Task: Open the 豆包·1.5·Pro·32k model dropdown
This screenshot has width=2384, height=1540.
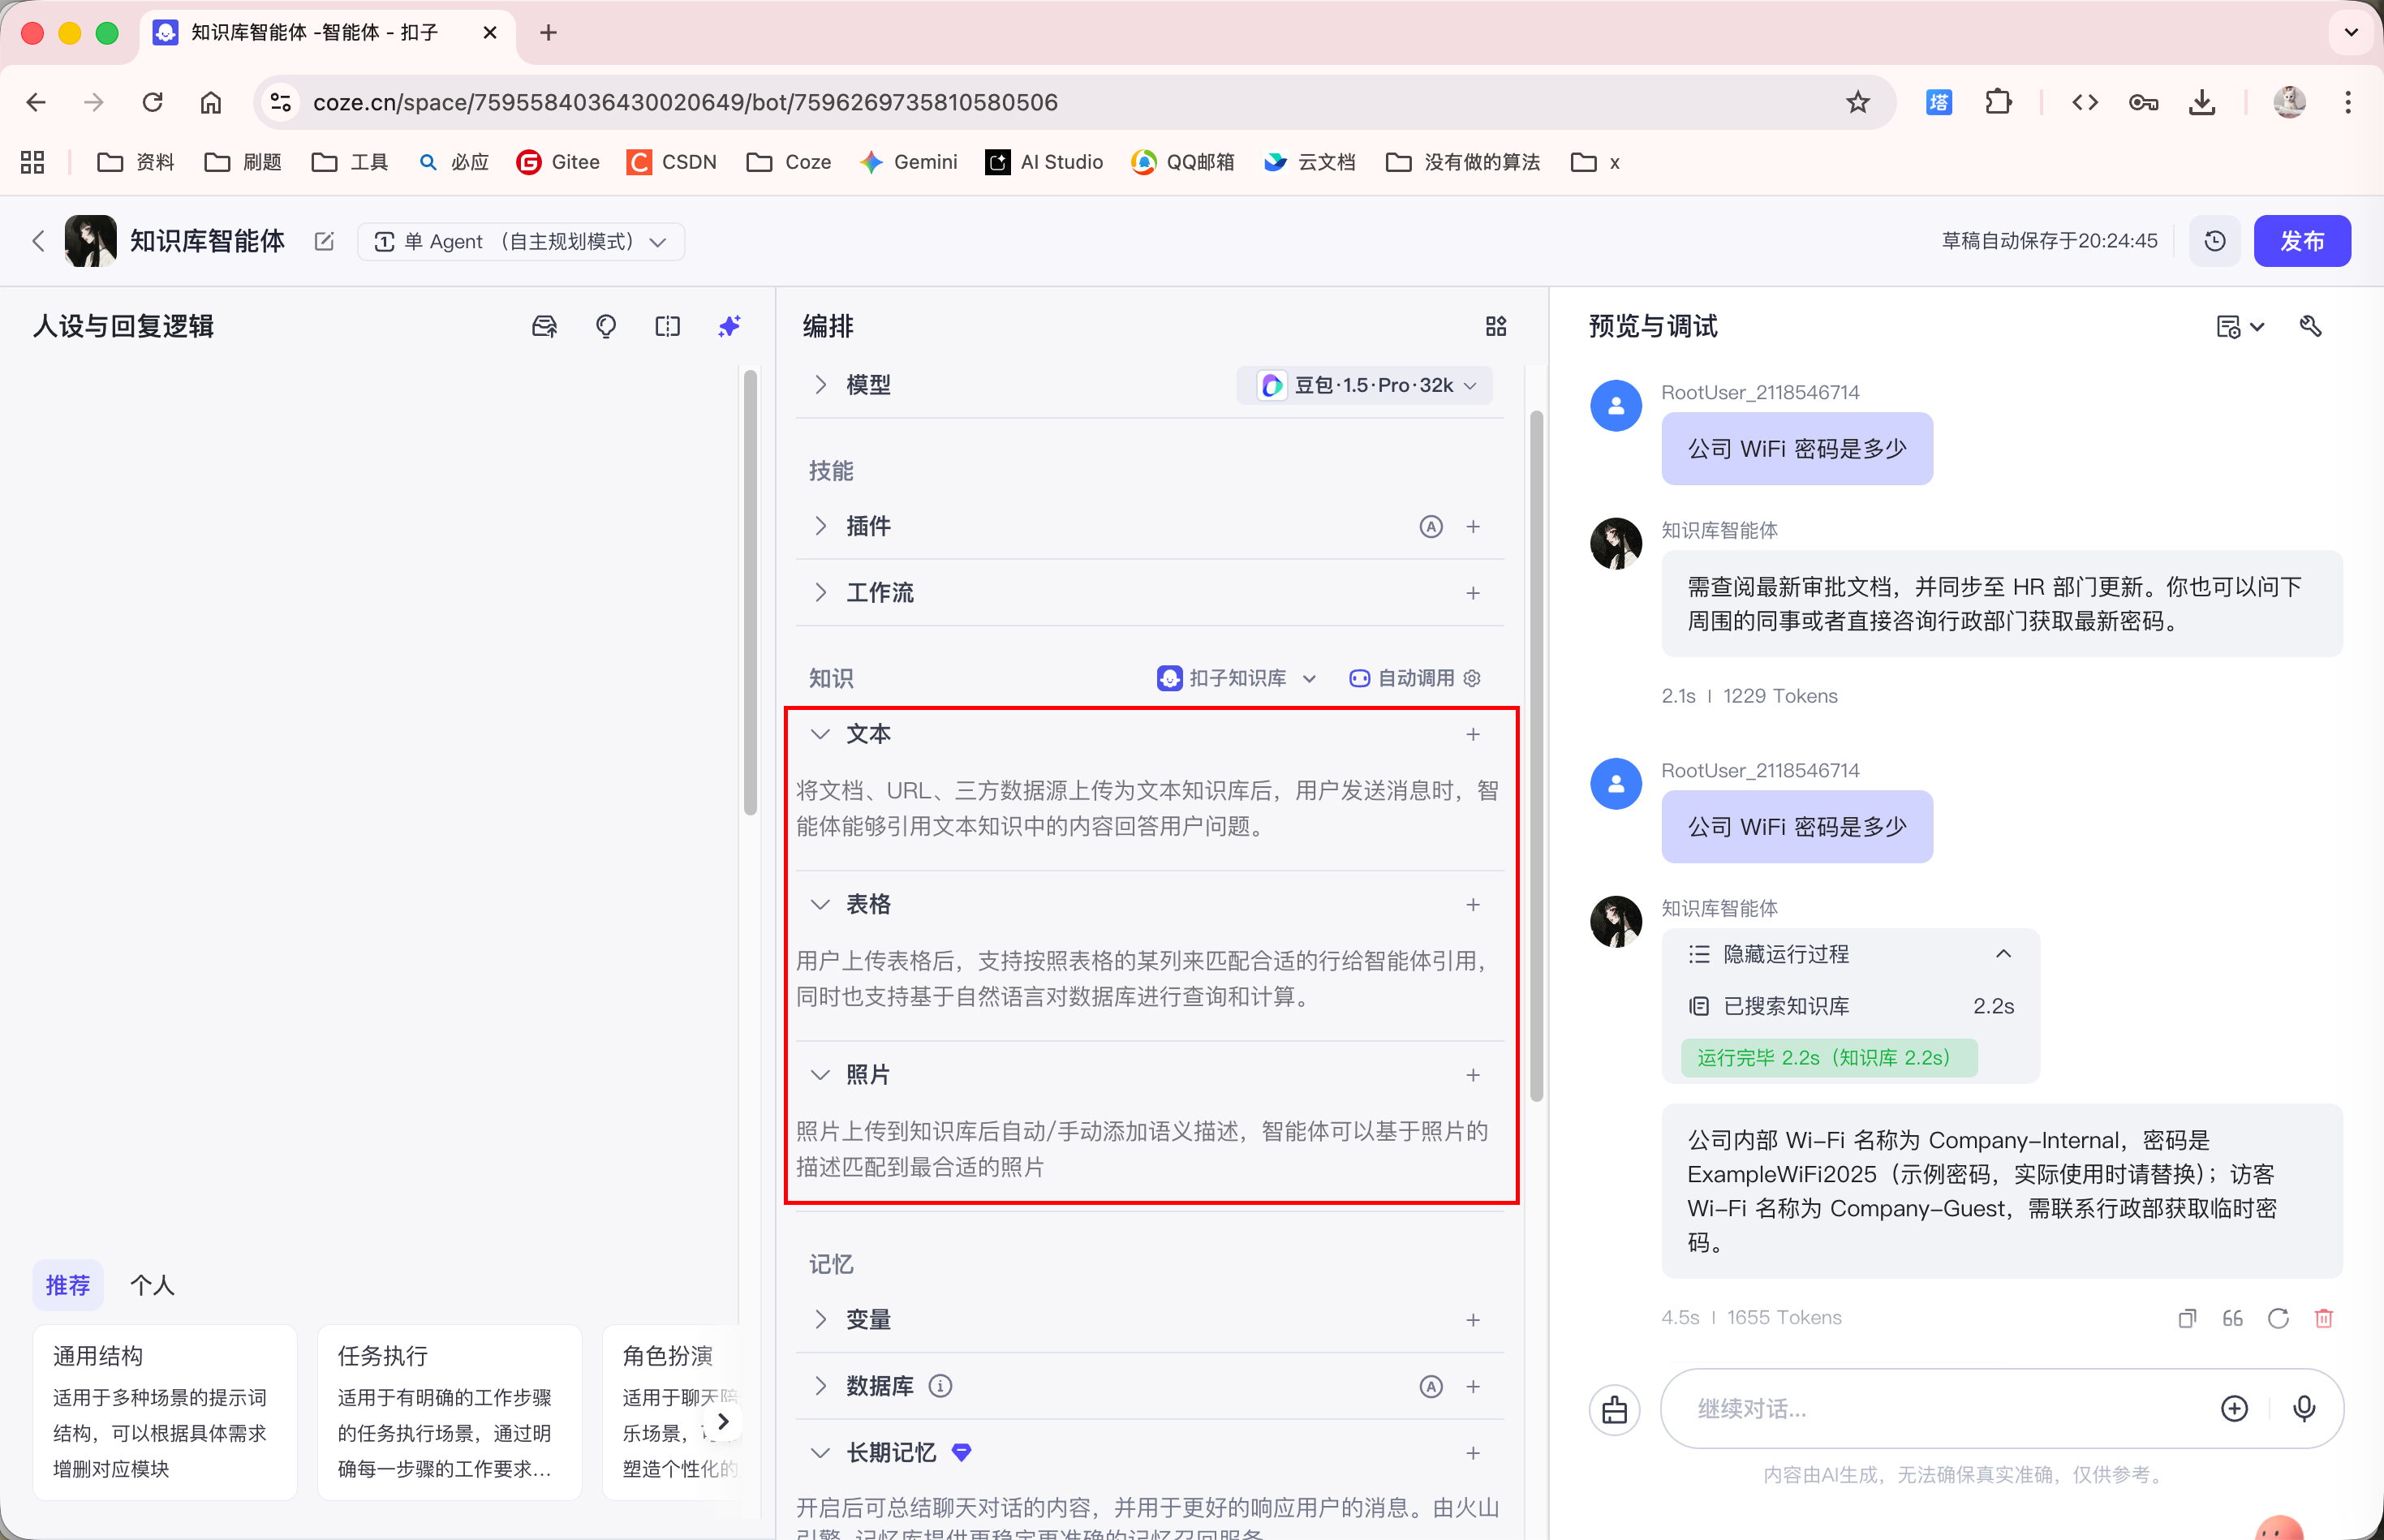Action: click(x=1366, y=385)
